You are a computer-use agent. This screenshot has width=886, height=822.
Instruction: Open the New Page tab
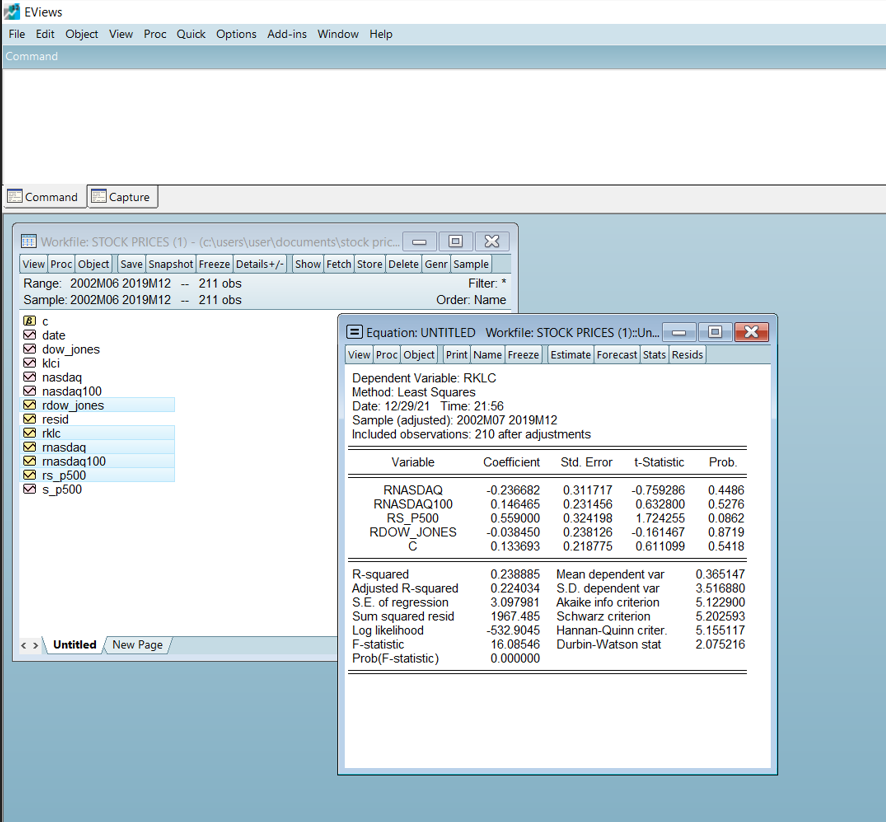[x=137, y=645]
